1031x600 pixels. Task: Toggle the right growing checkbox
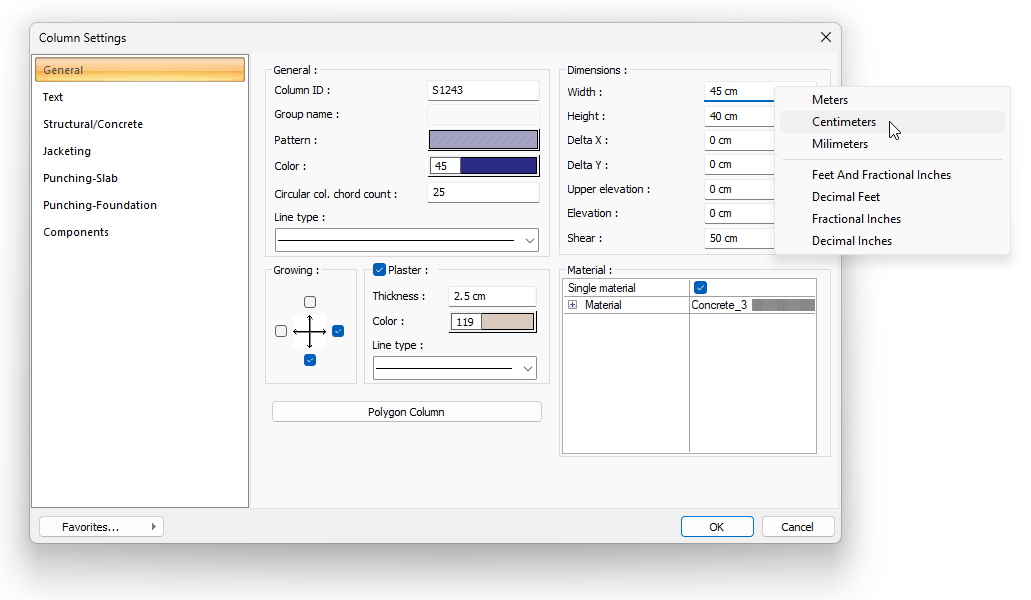[338, 331]
